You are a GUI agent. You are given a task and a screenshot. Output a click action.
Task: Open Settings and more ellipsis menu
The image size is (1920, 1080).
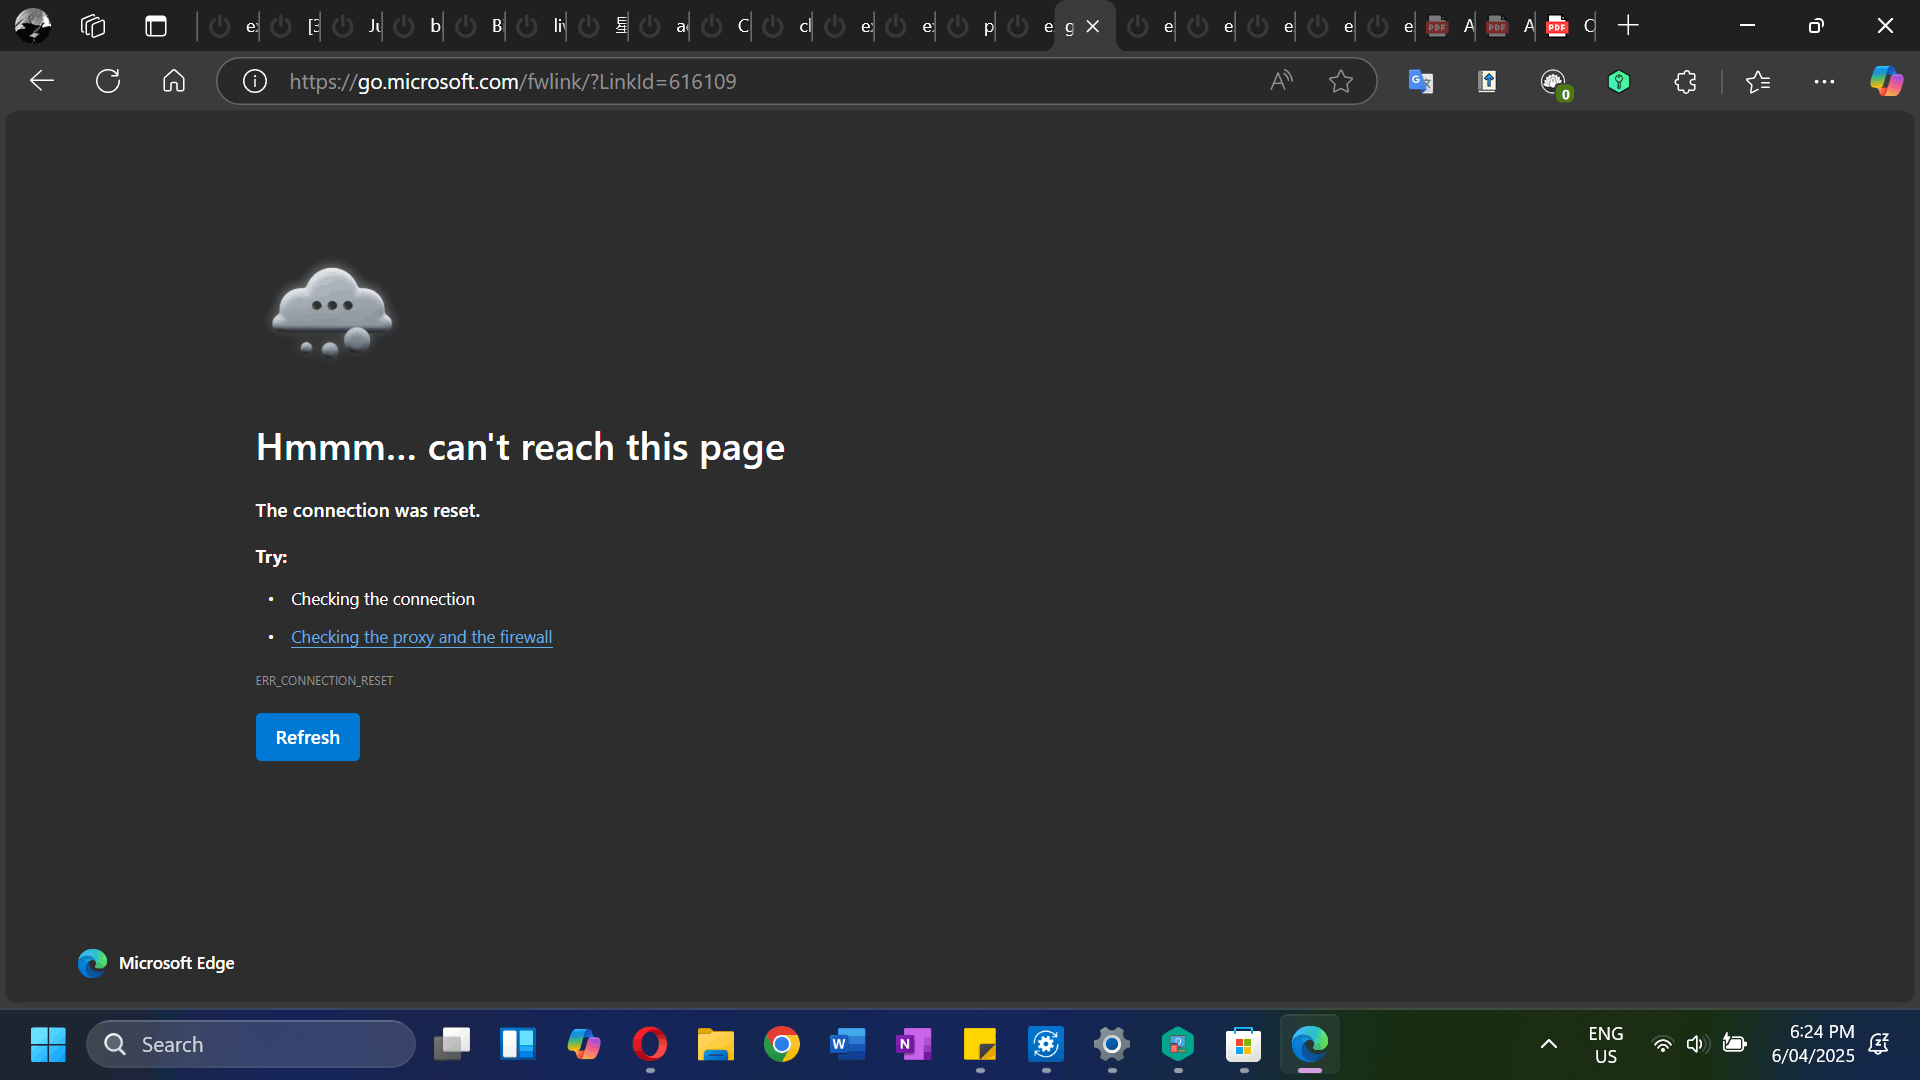pyautogui.click(x=1824, y=81)
